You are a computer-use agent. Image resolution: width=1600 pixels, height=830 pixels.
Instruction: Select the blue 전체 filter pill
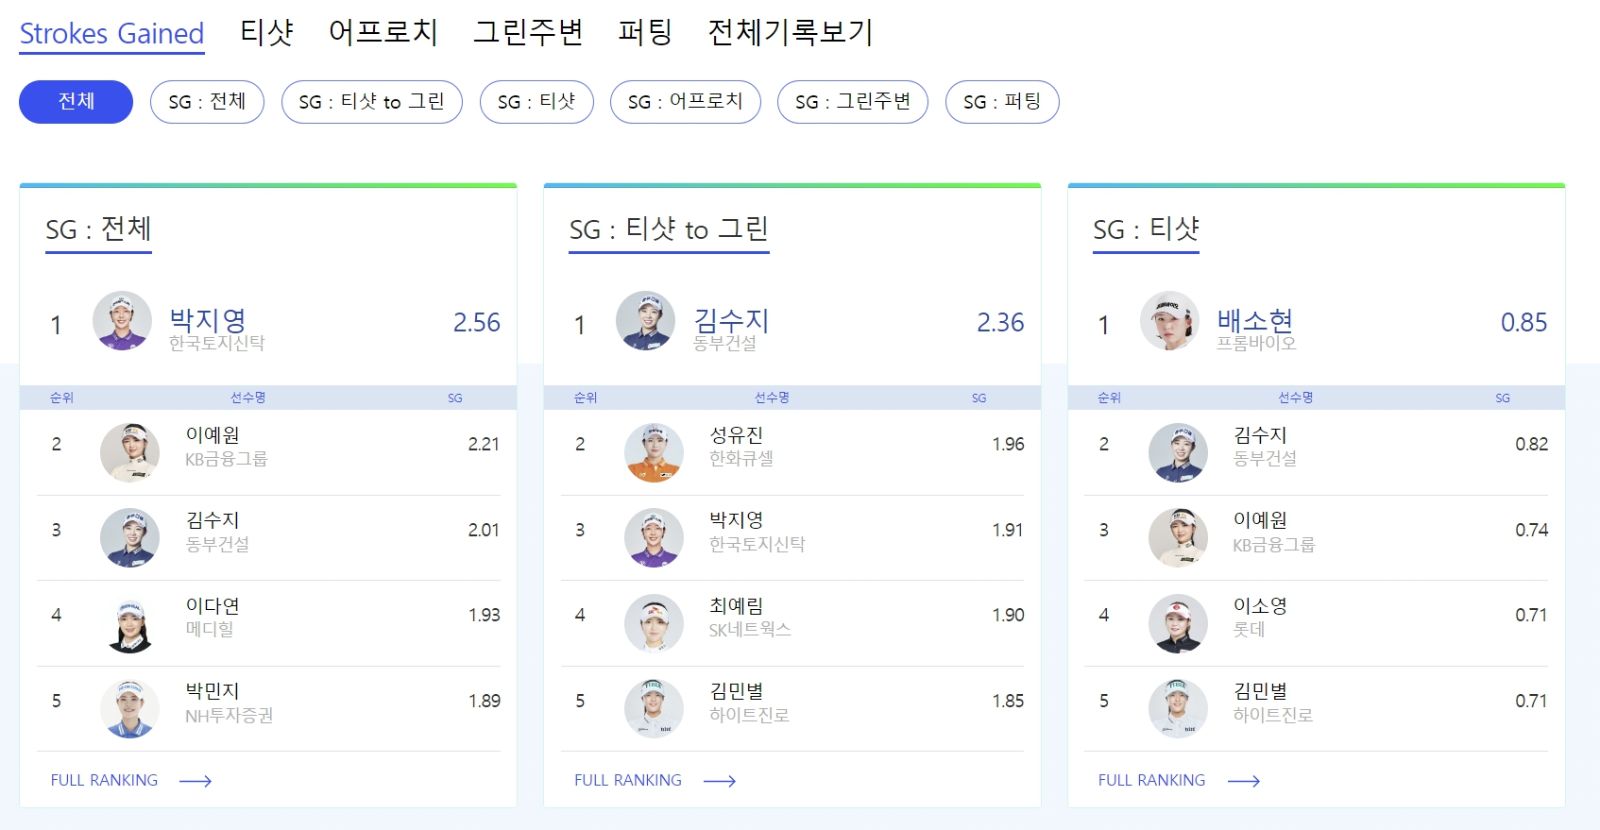(76, 102)
